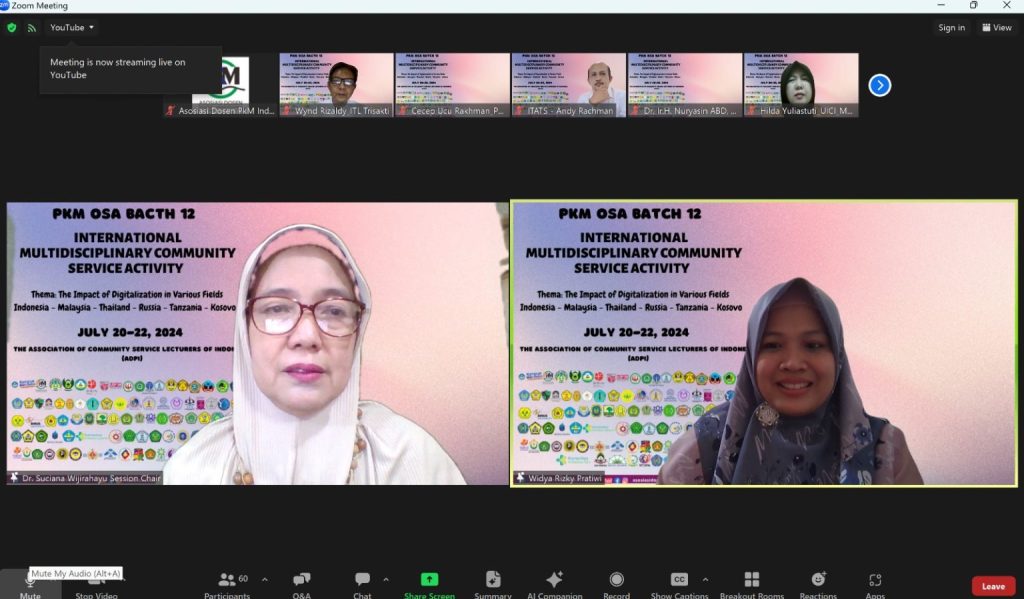Click the green Share Screen button
This screenshot has height=599, width=1024.
pos(429,583)
